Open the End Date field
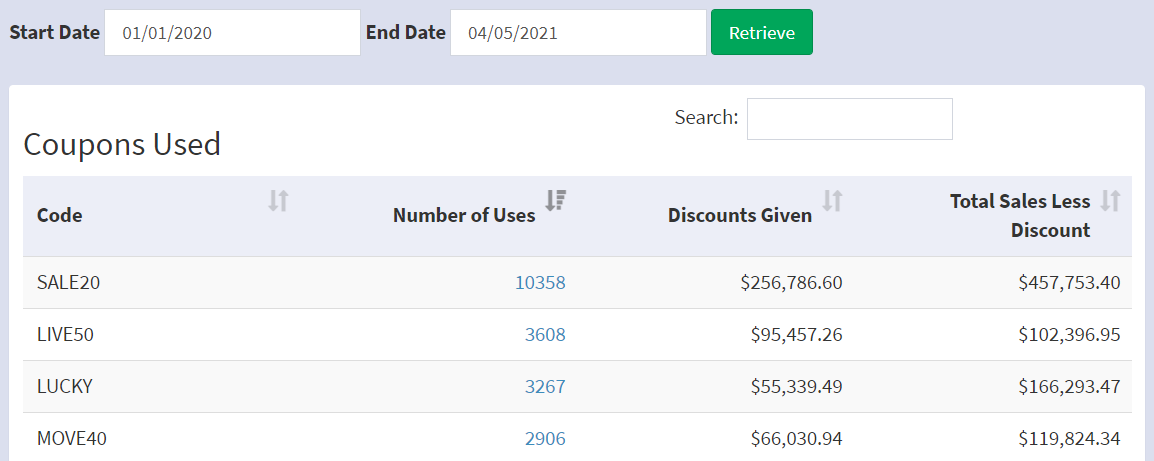The width and height of the screenshot is (1154, 461). click(x=578, y=32)
